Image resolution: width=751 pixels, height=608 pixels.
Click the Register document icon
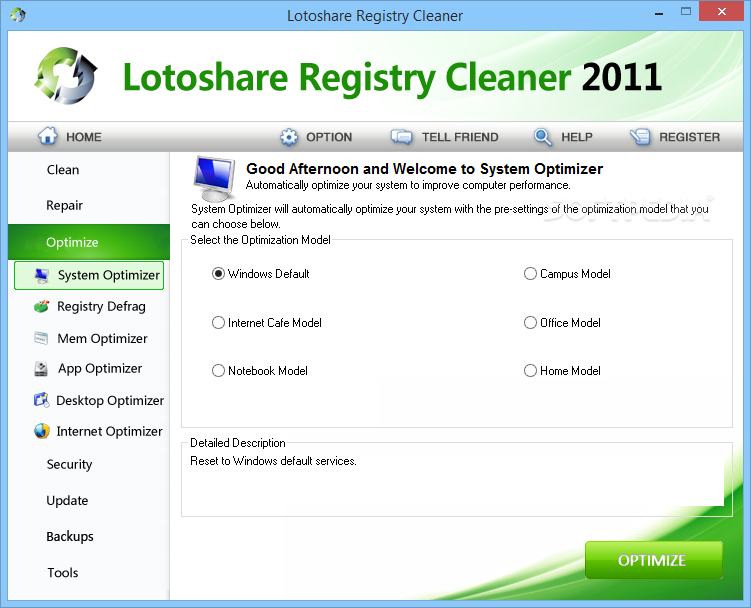tap(640, 137)
